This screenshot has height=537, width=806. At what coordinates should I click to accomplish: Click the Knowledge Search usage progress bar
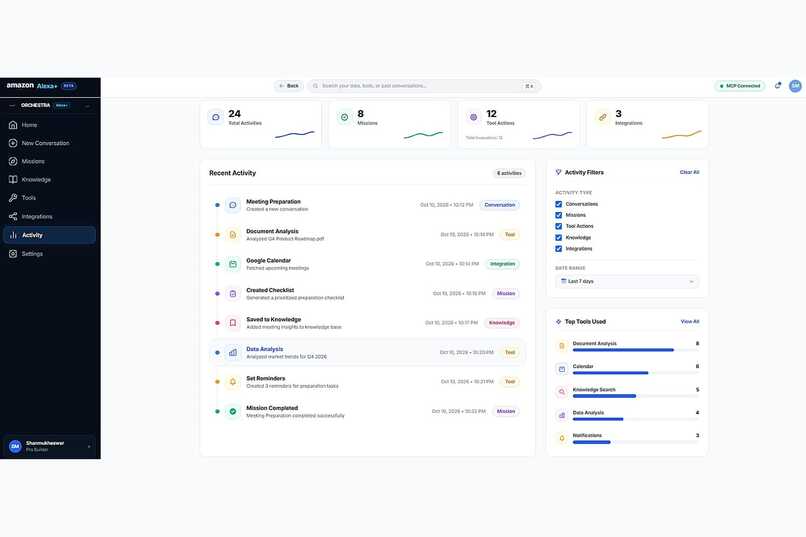[636, 396]
